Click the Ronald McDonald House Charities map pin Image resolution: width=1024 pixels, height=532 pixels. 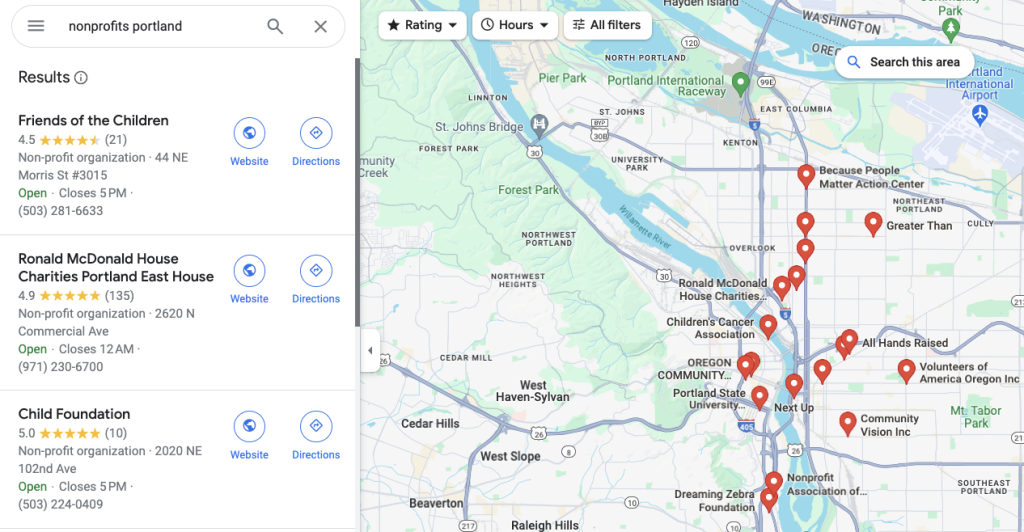(782, 287)
